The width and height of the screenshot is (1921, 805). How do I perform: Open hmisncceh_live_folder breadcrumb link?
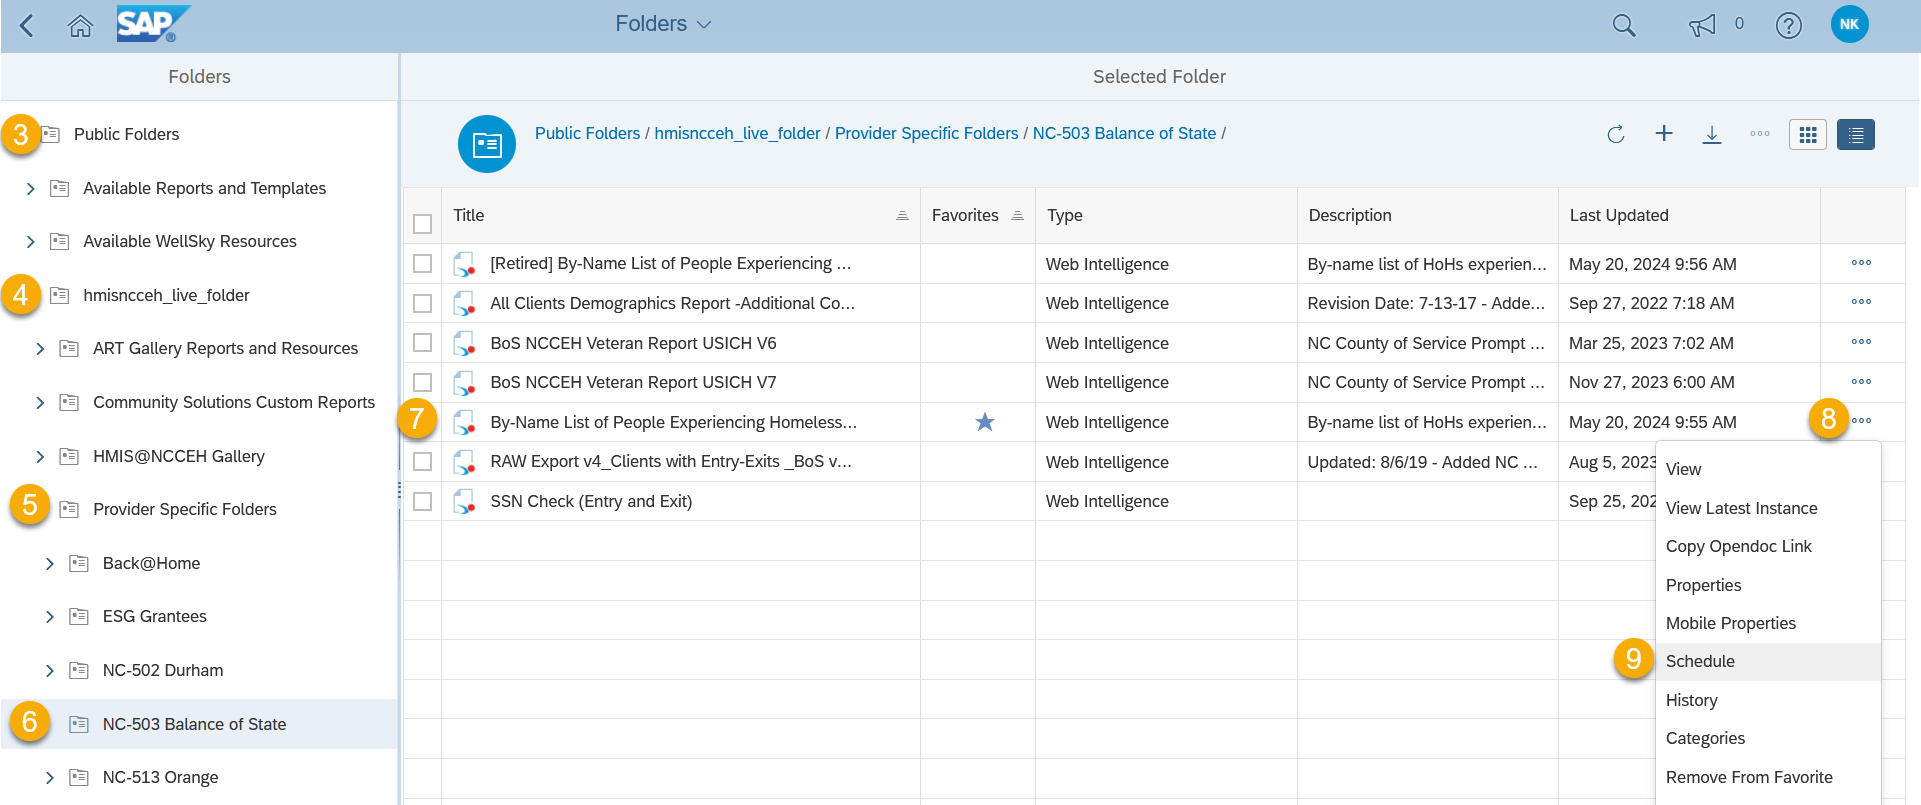pos(737,133)
